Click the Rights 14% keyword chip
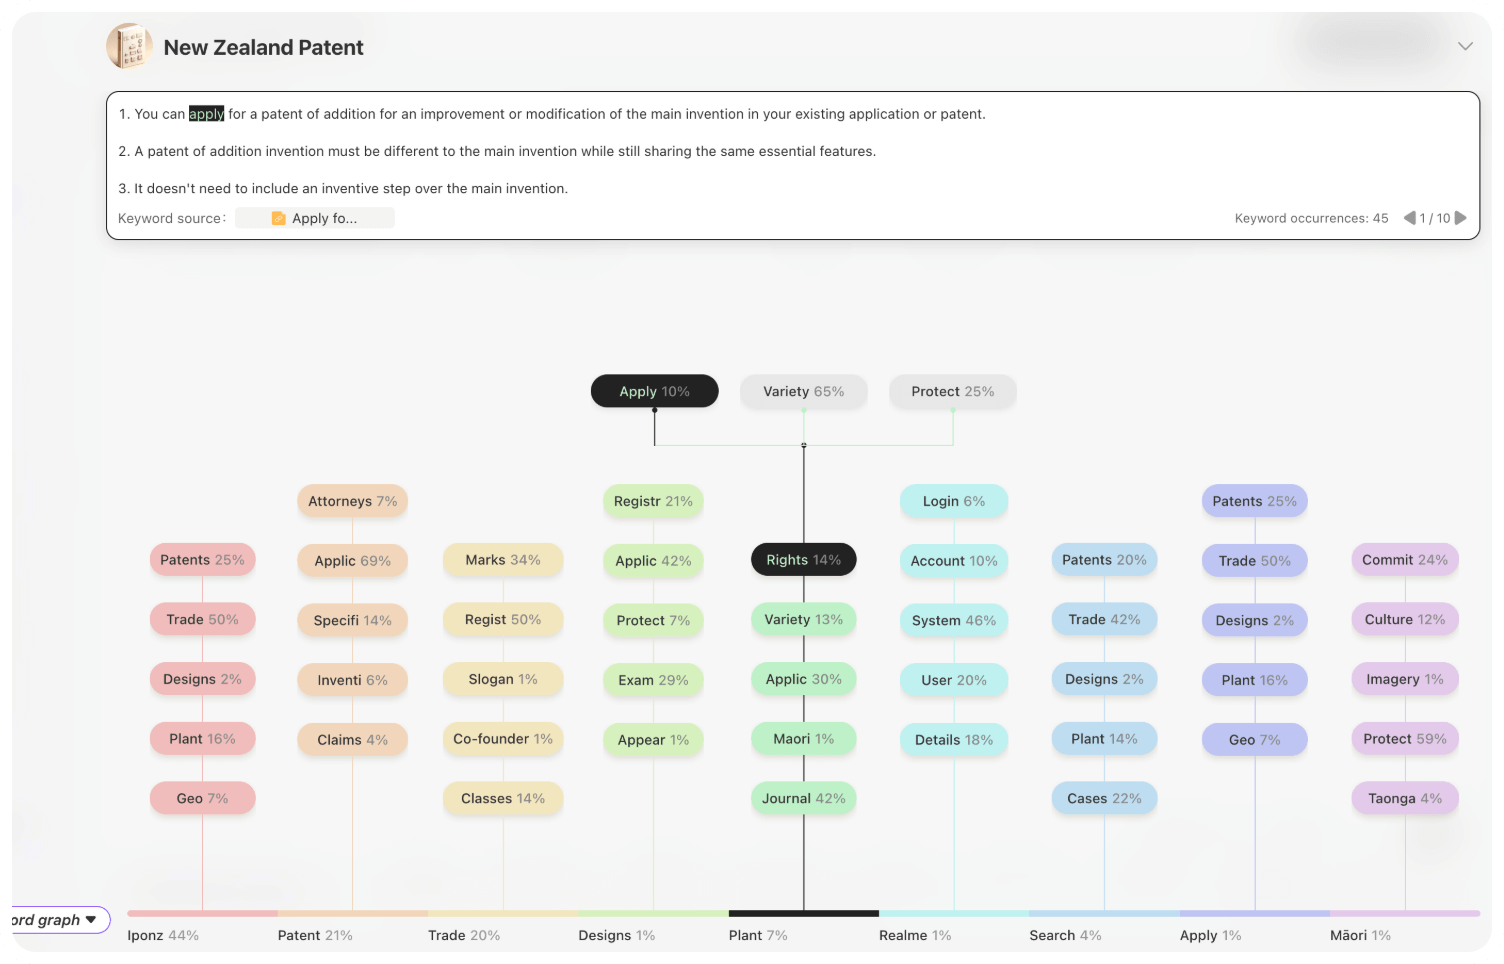 (x=803, y=560)
